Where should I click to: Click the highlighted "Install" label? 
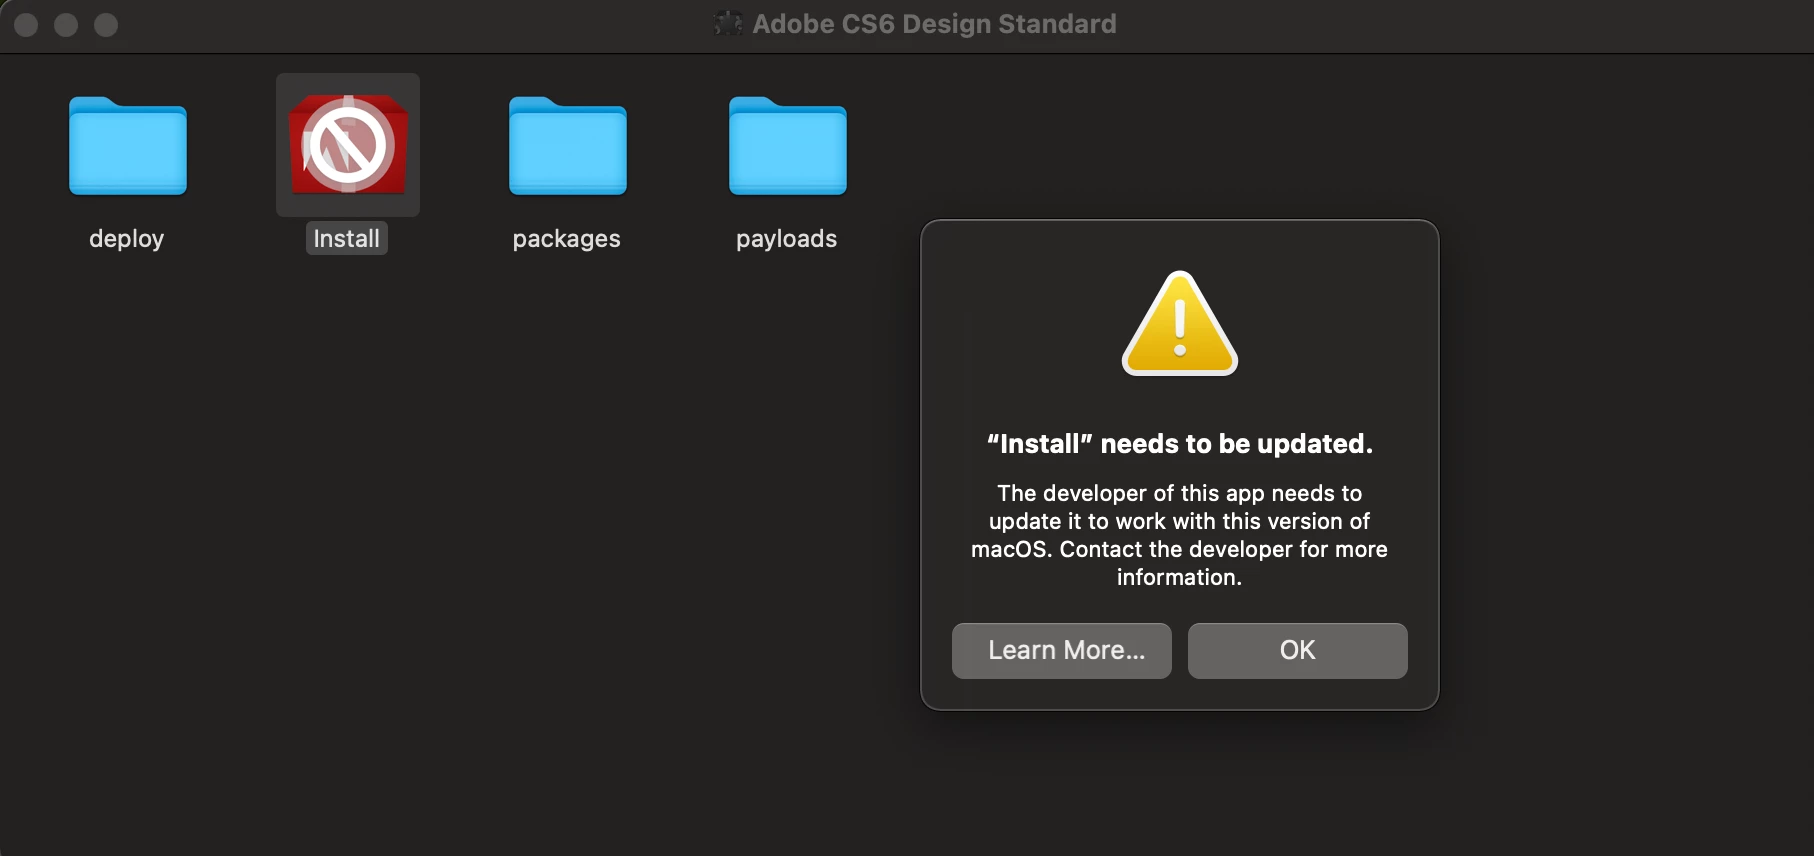point(347,238)
